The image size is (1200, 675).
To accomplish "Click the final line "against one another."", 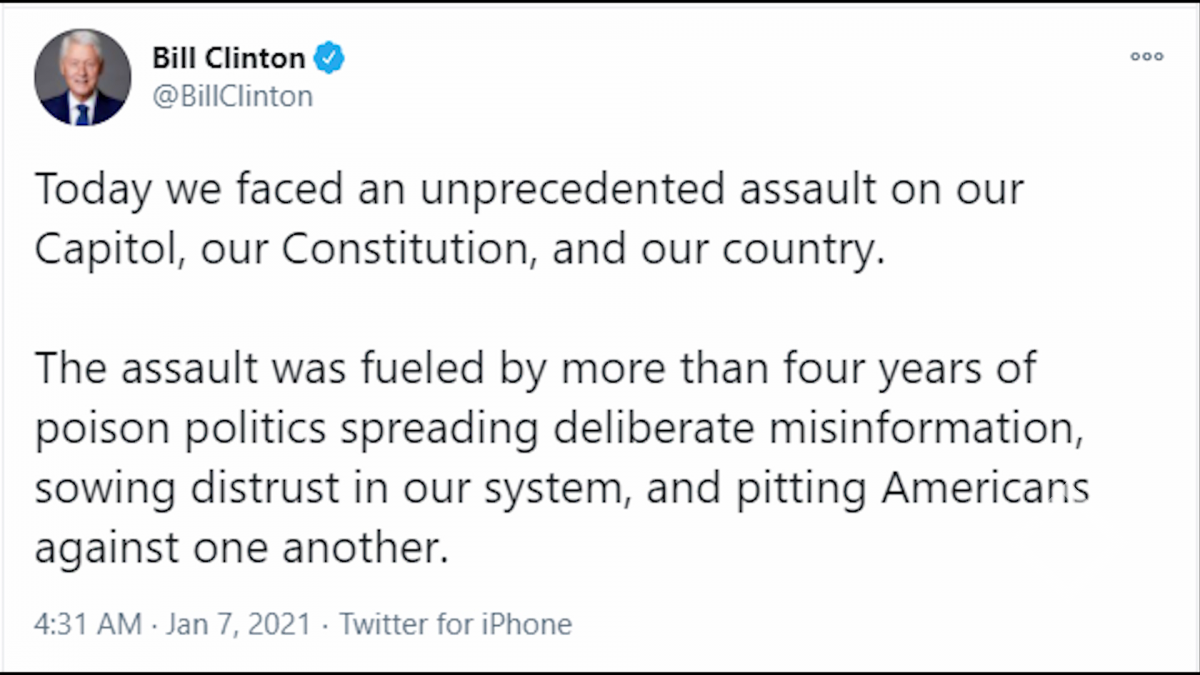I will (x=240, y=549).
